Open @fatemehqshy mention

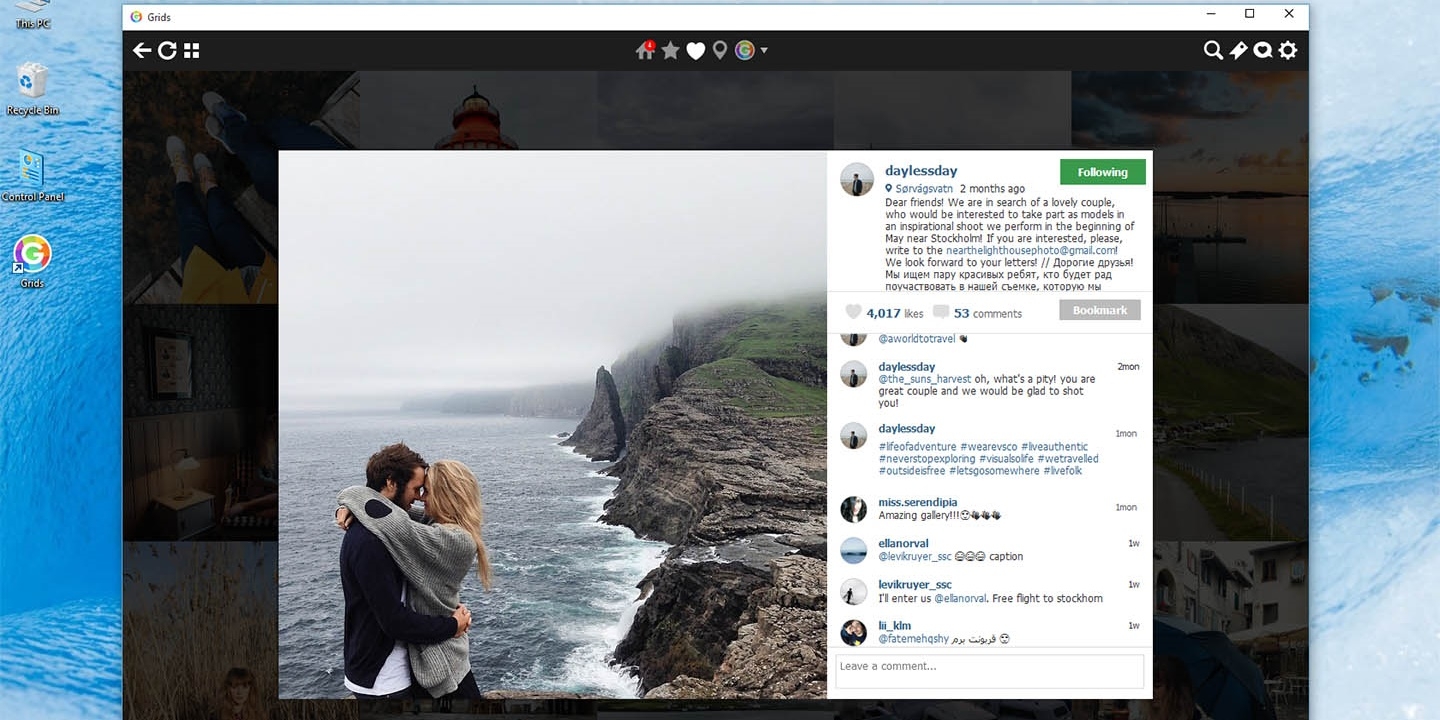coord(914,638)
